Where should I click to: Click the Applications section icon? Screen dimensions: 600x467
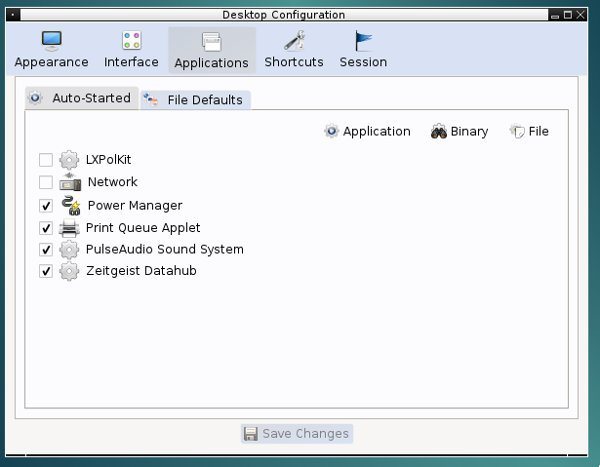tap(212, 42)
